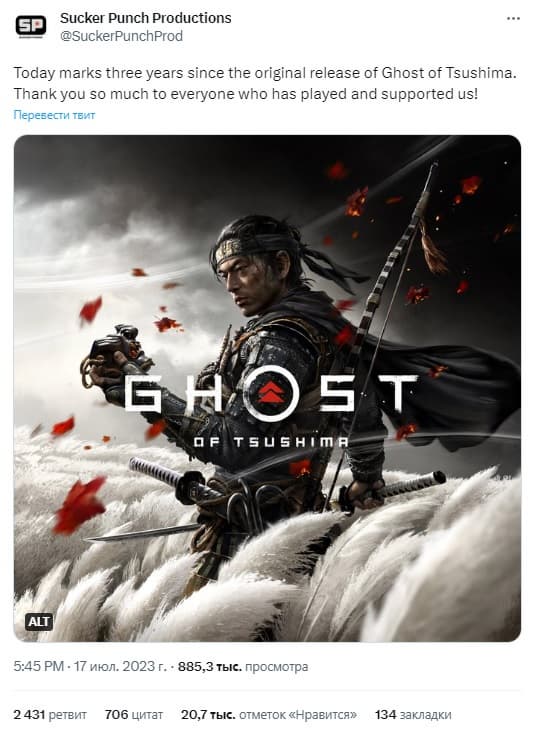Open the @SuckerPunchProd handle link
This screenshot has width=534, height=730.
pyautogui.click(x=122, y=36)
